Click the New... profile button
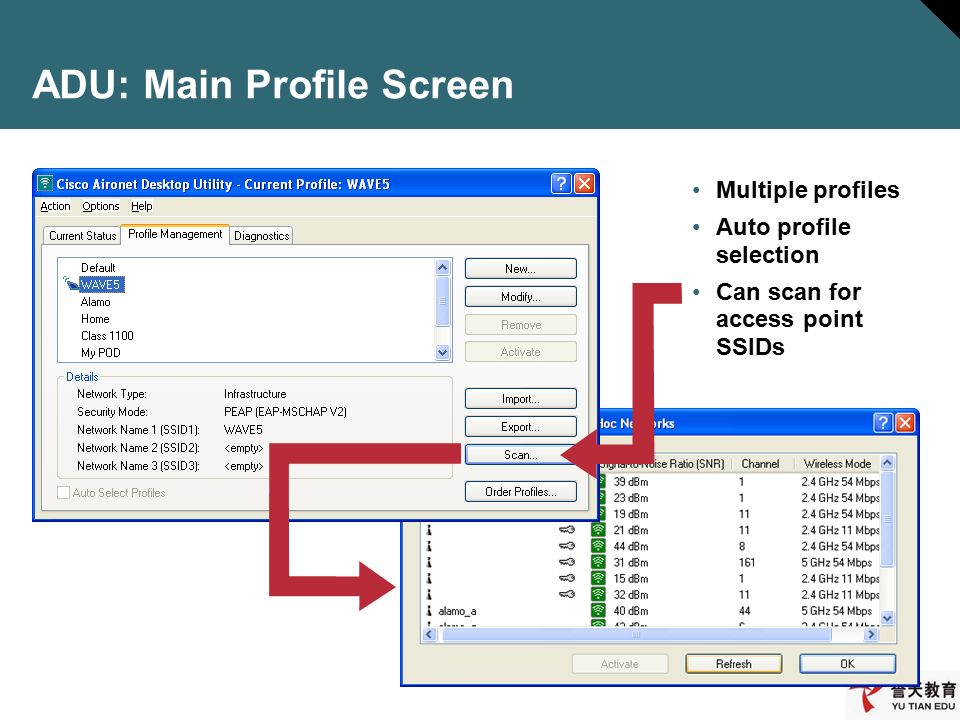Viewport: 960px width, 720px height. 520,269
